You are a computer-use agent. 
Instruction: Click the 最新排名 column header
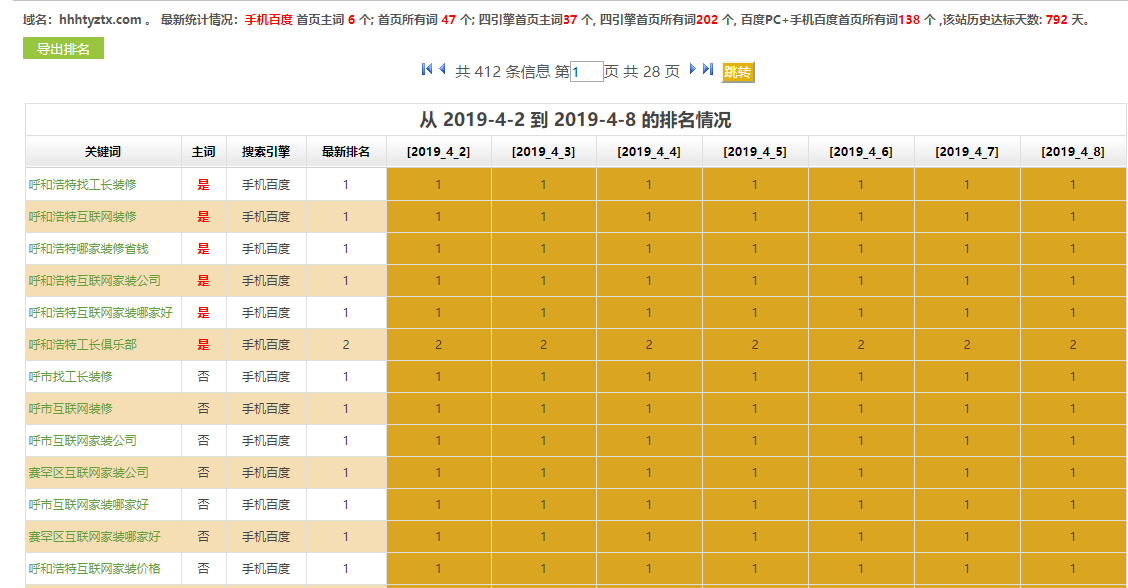[x=346, y=151]
